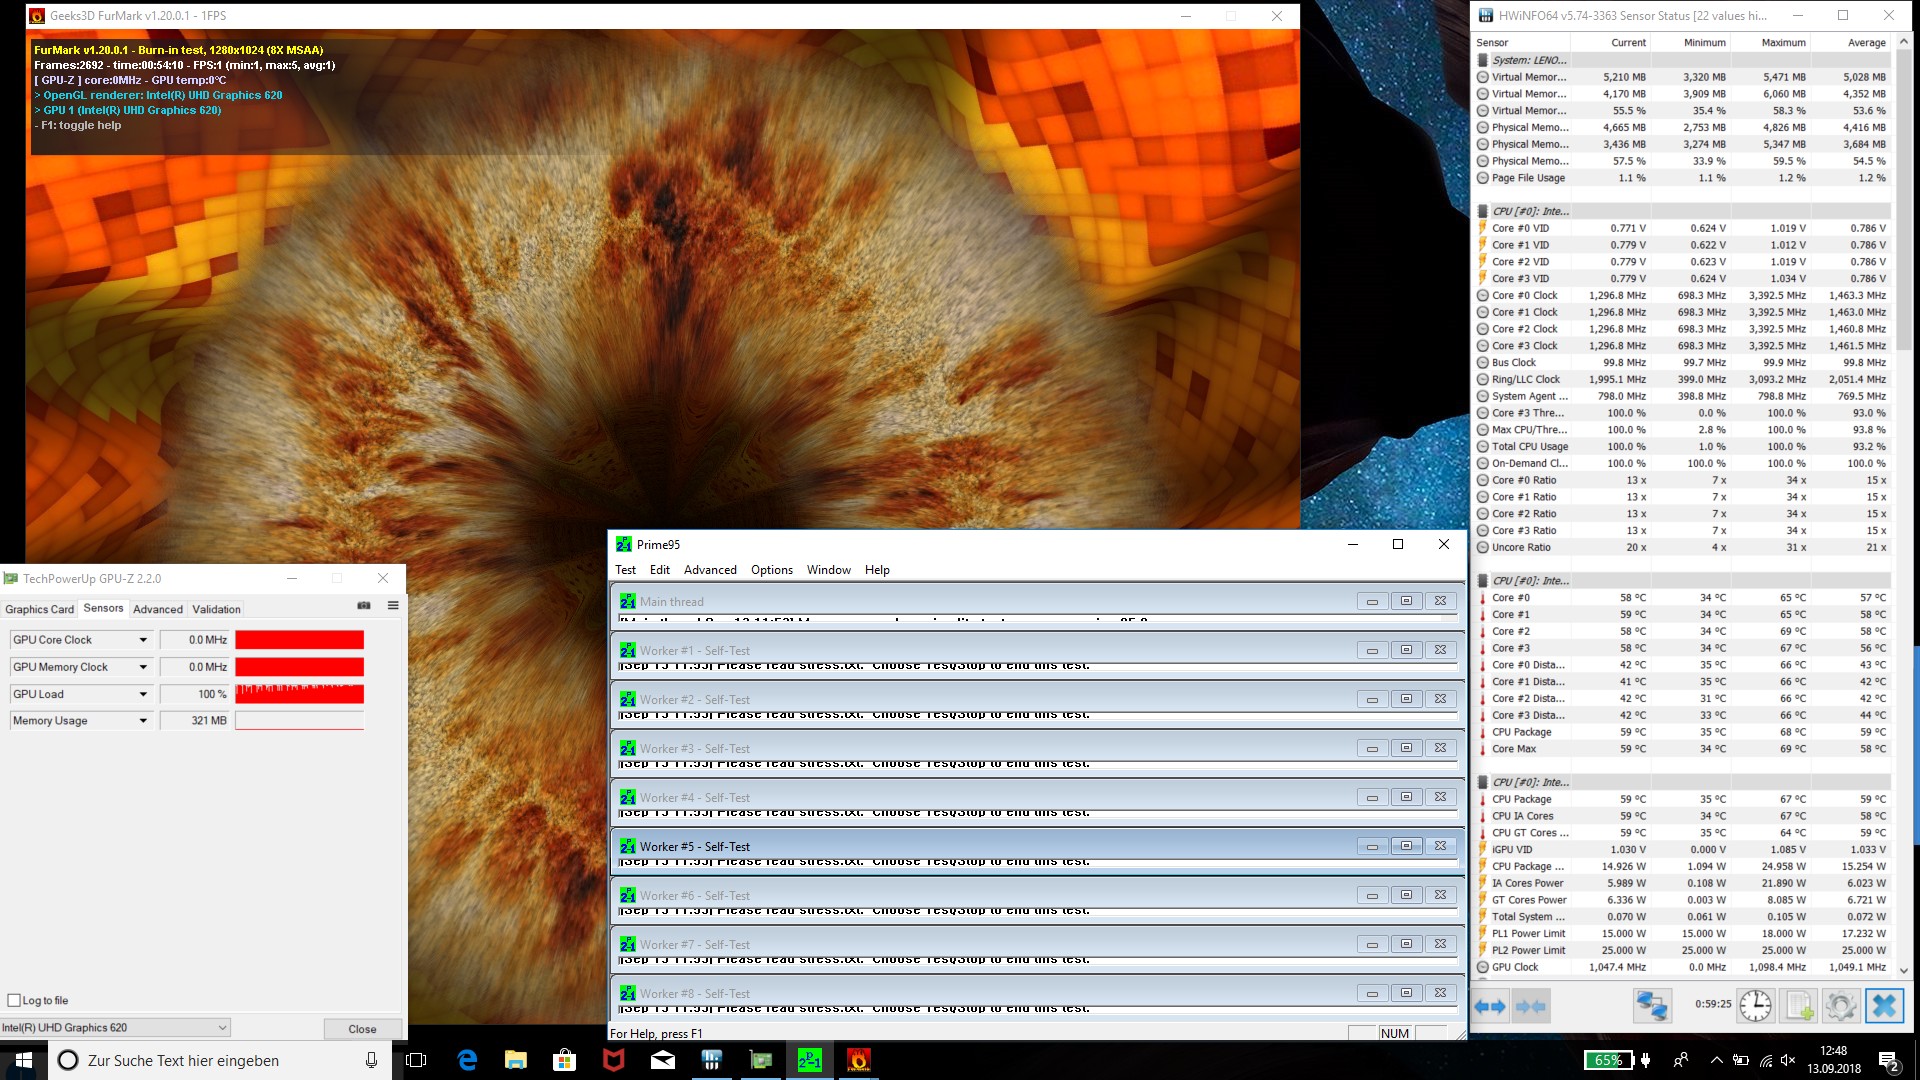Viewport: 1920px width, 1080px height.
Task: Reset HWiNFO clock timer button
Action: coord(1755,1006)
